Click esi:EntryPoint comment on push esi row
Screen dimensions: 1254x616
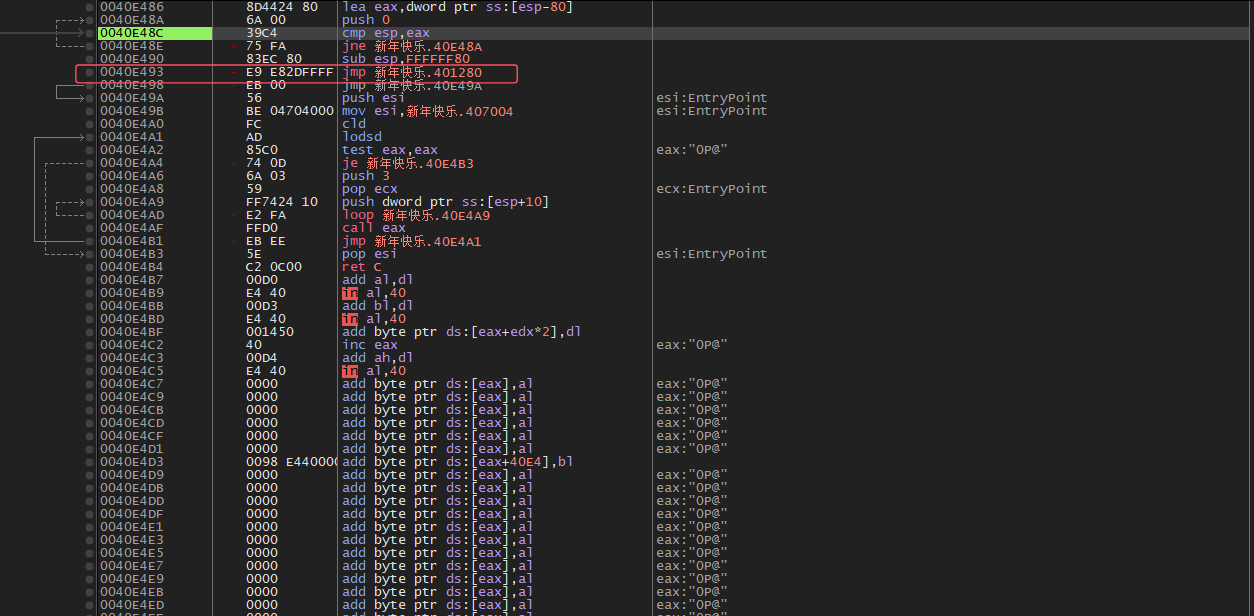click(712, 98)
